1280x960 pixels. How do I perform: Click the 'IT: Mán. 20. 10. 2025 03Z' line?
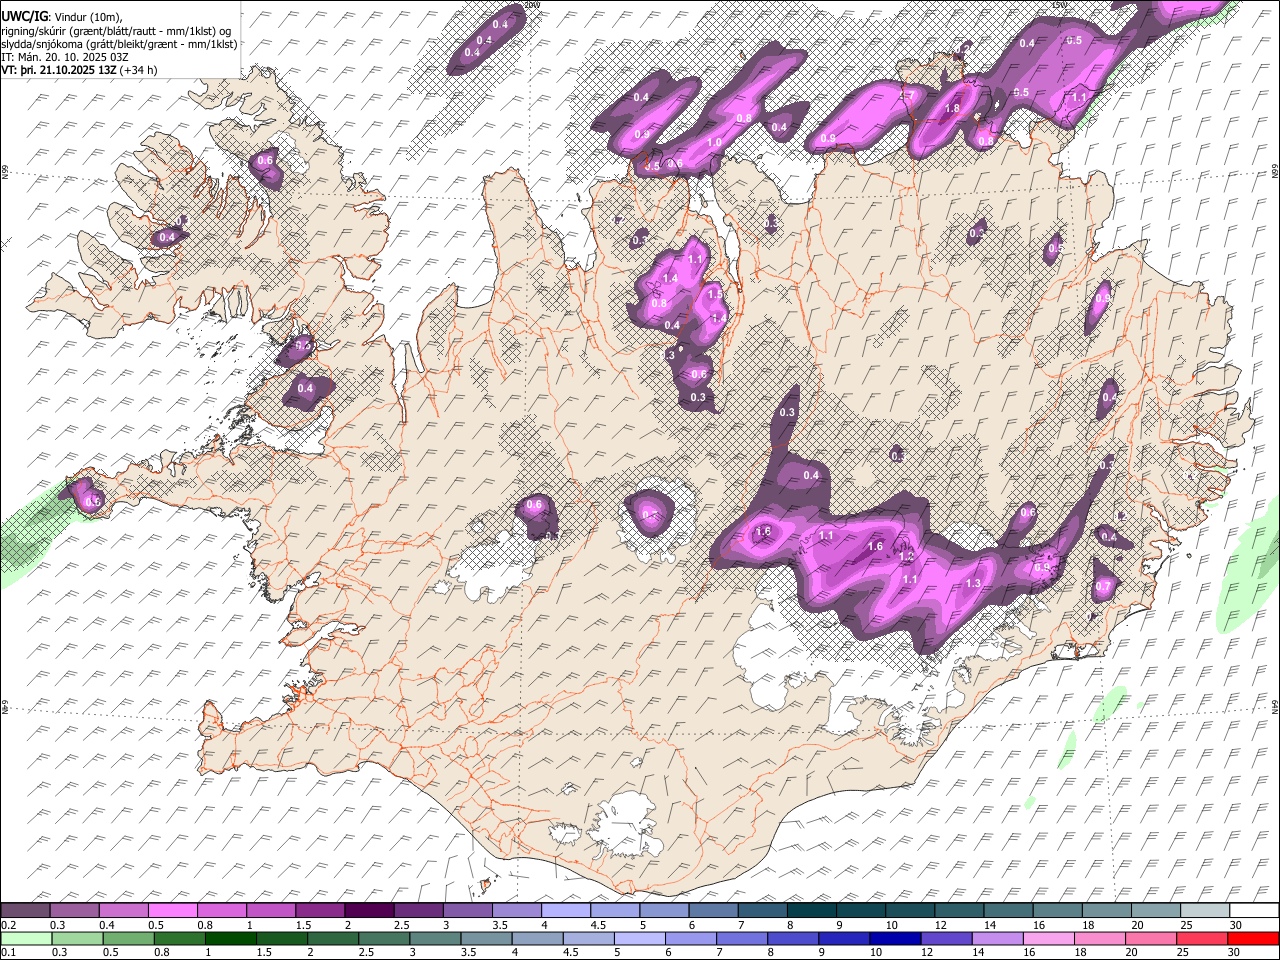64,57
